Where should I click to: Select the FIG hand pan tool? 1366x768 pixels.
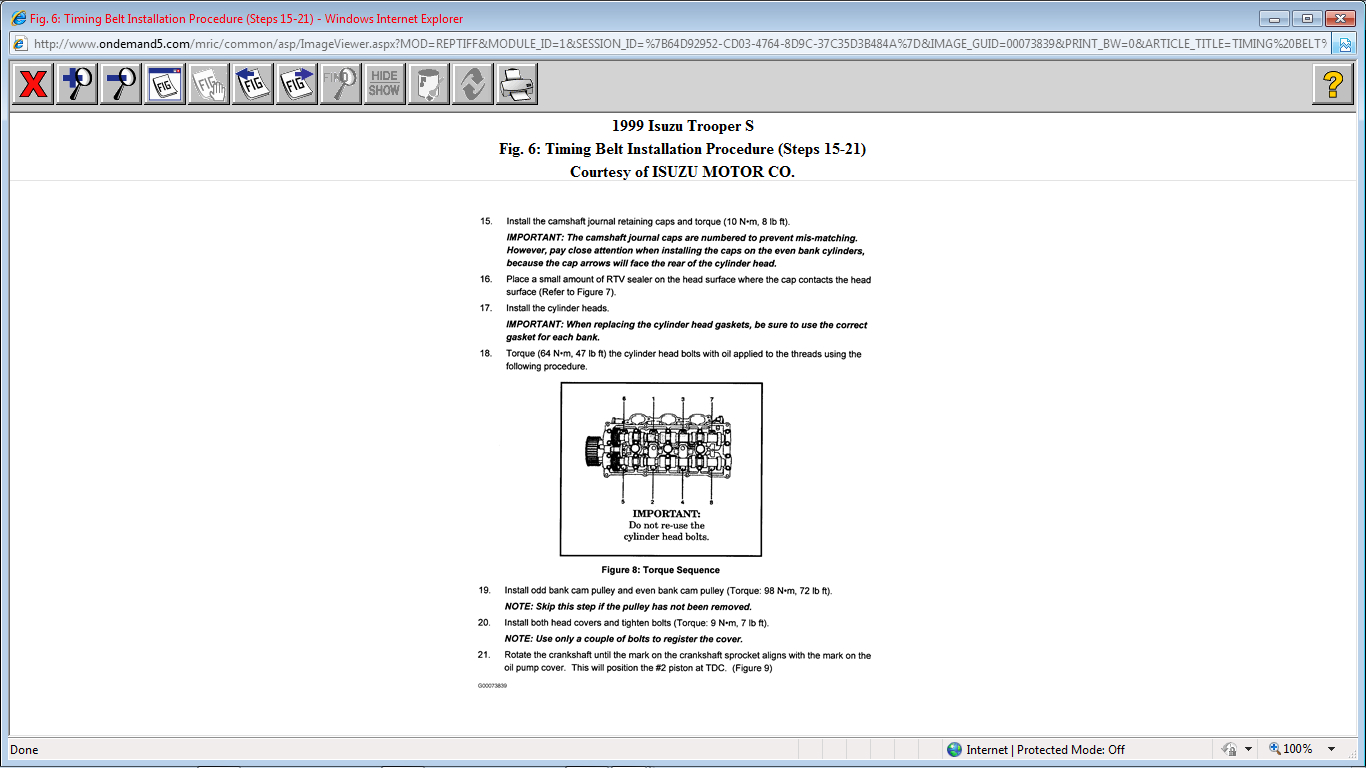point(209,84)
